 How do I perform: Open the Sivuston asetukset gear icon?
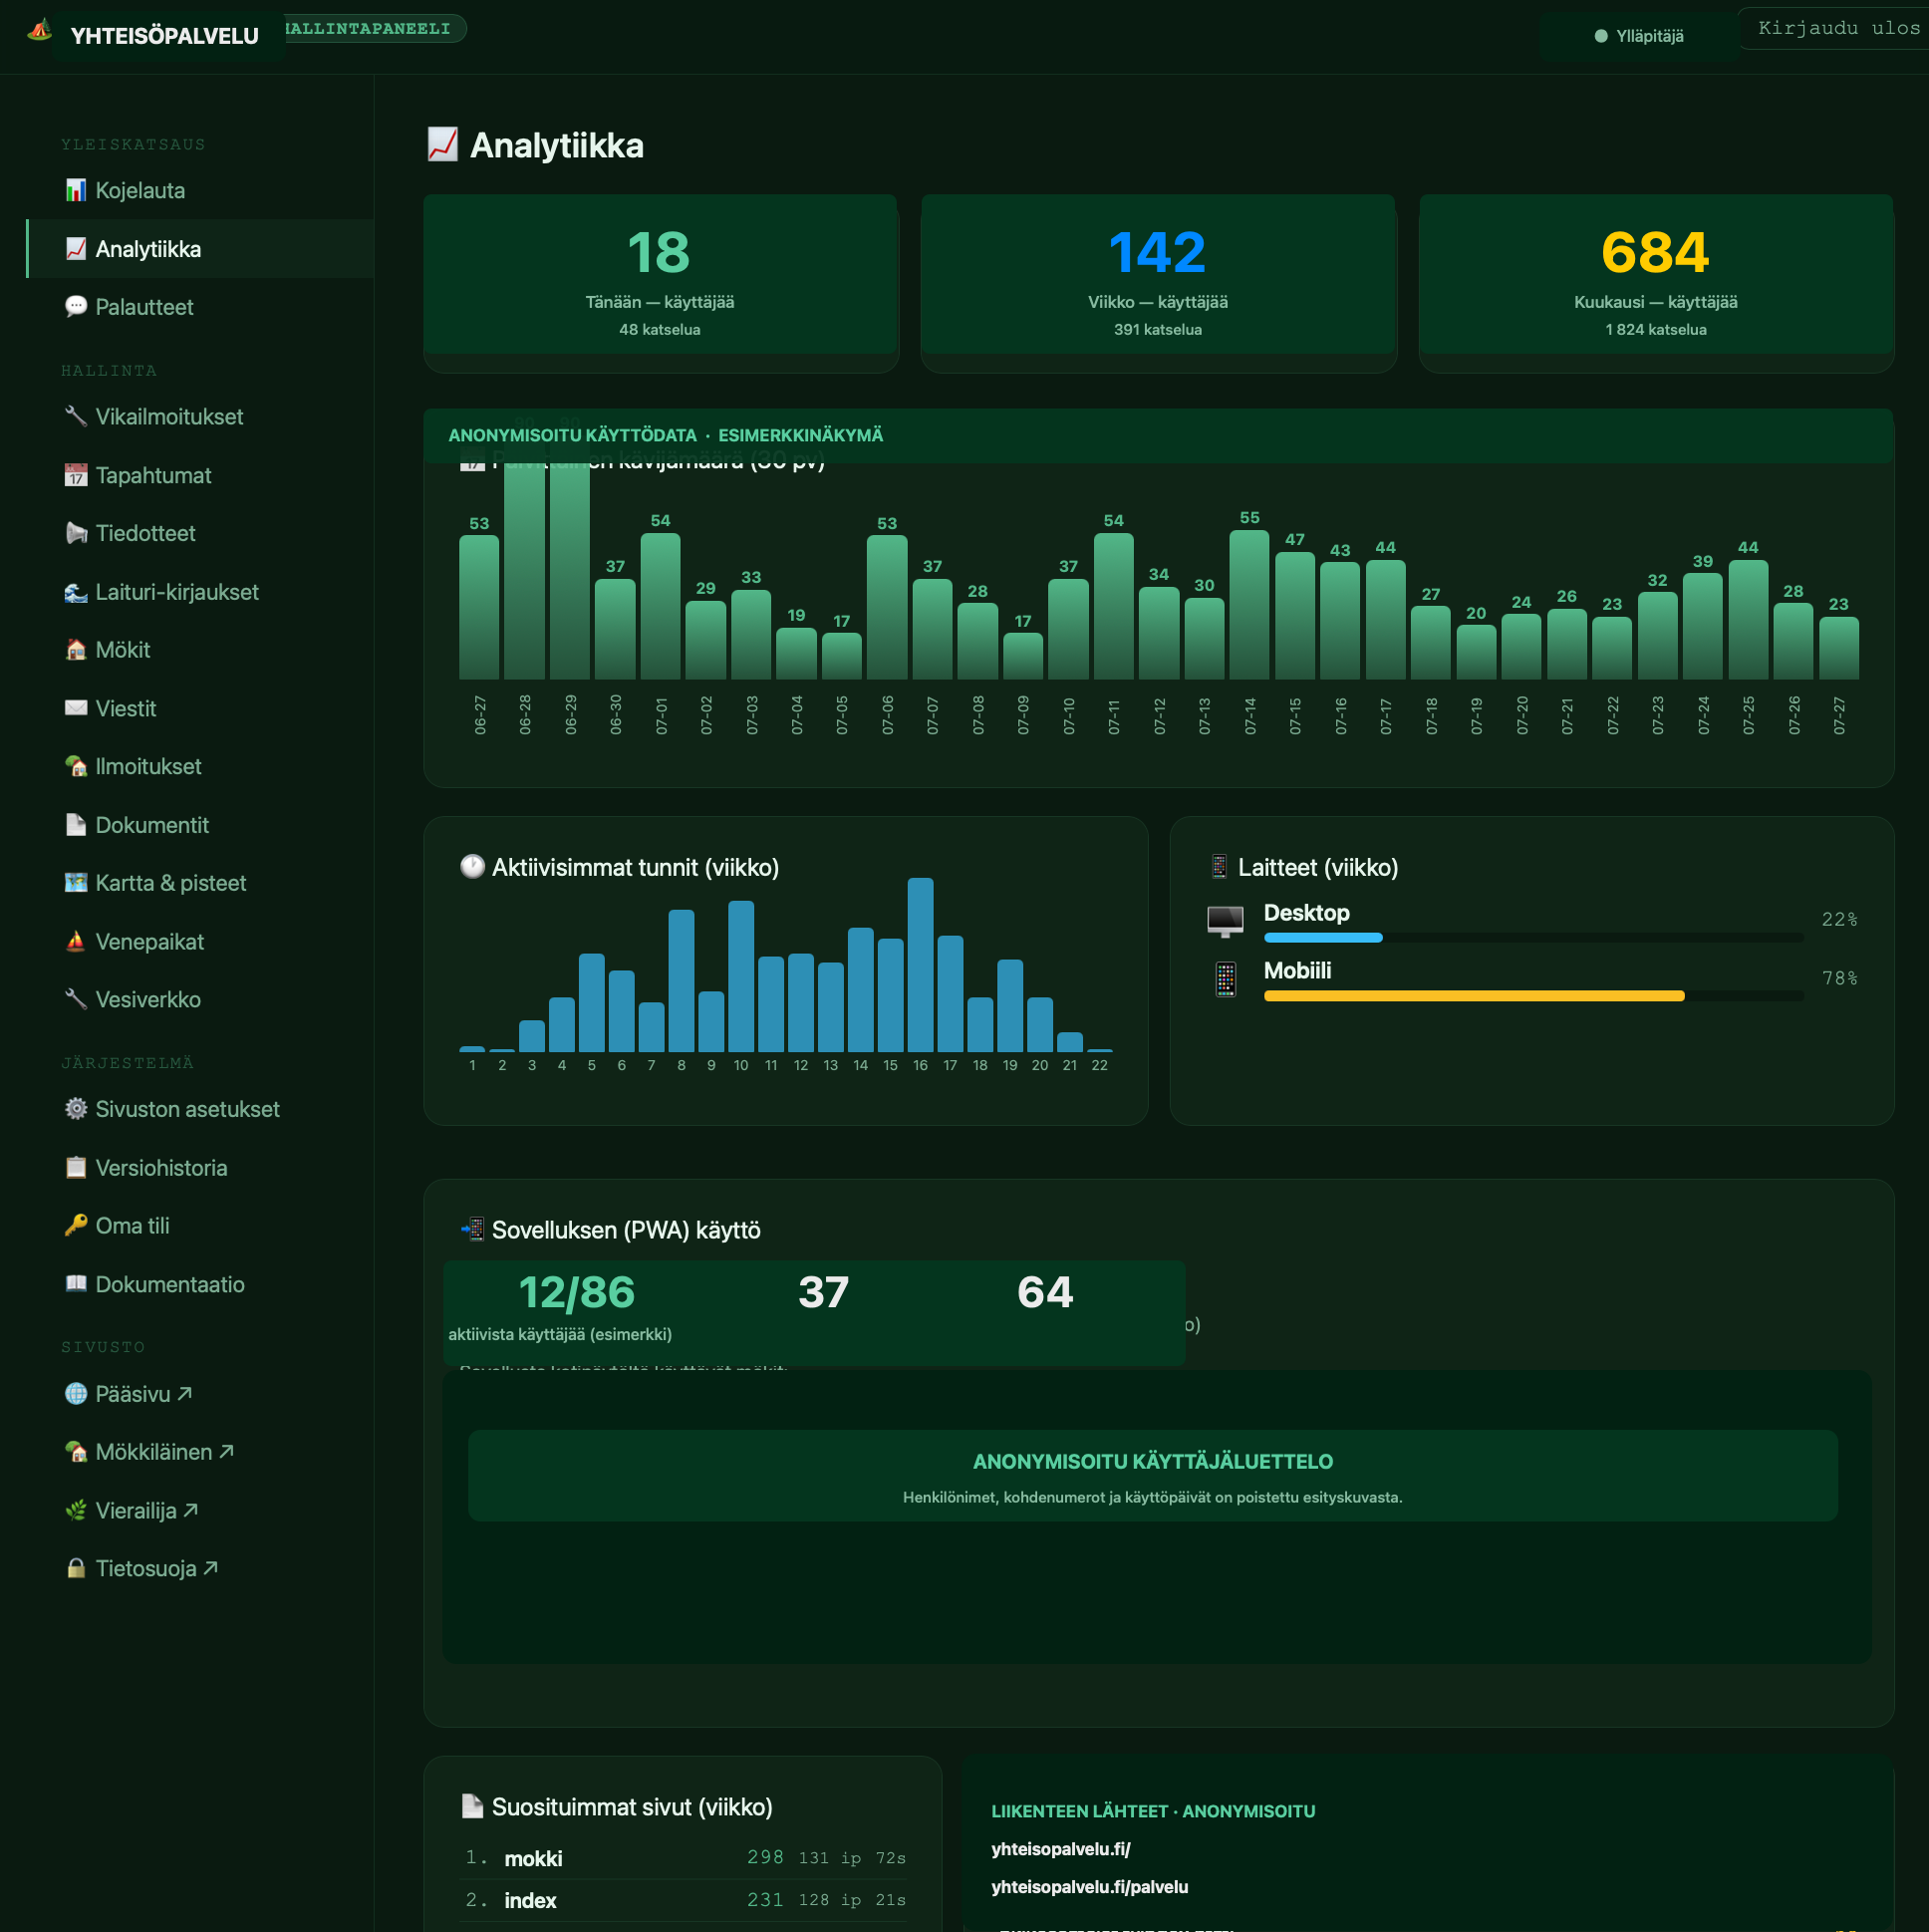pos(76,1109)
